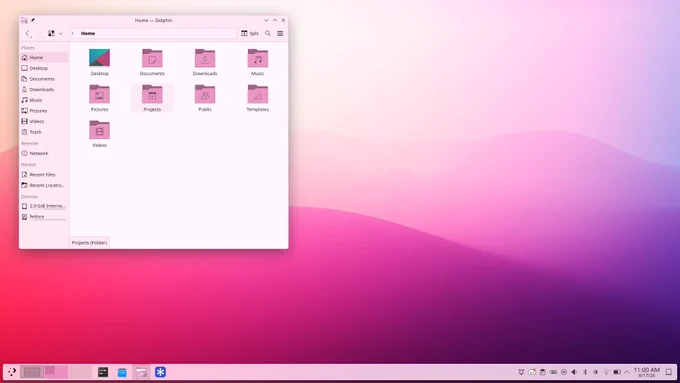Open the 11:00 AM clock calendar
The image size is (680, 383).
coord(647,372)
